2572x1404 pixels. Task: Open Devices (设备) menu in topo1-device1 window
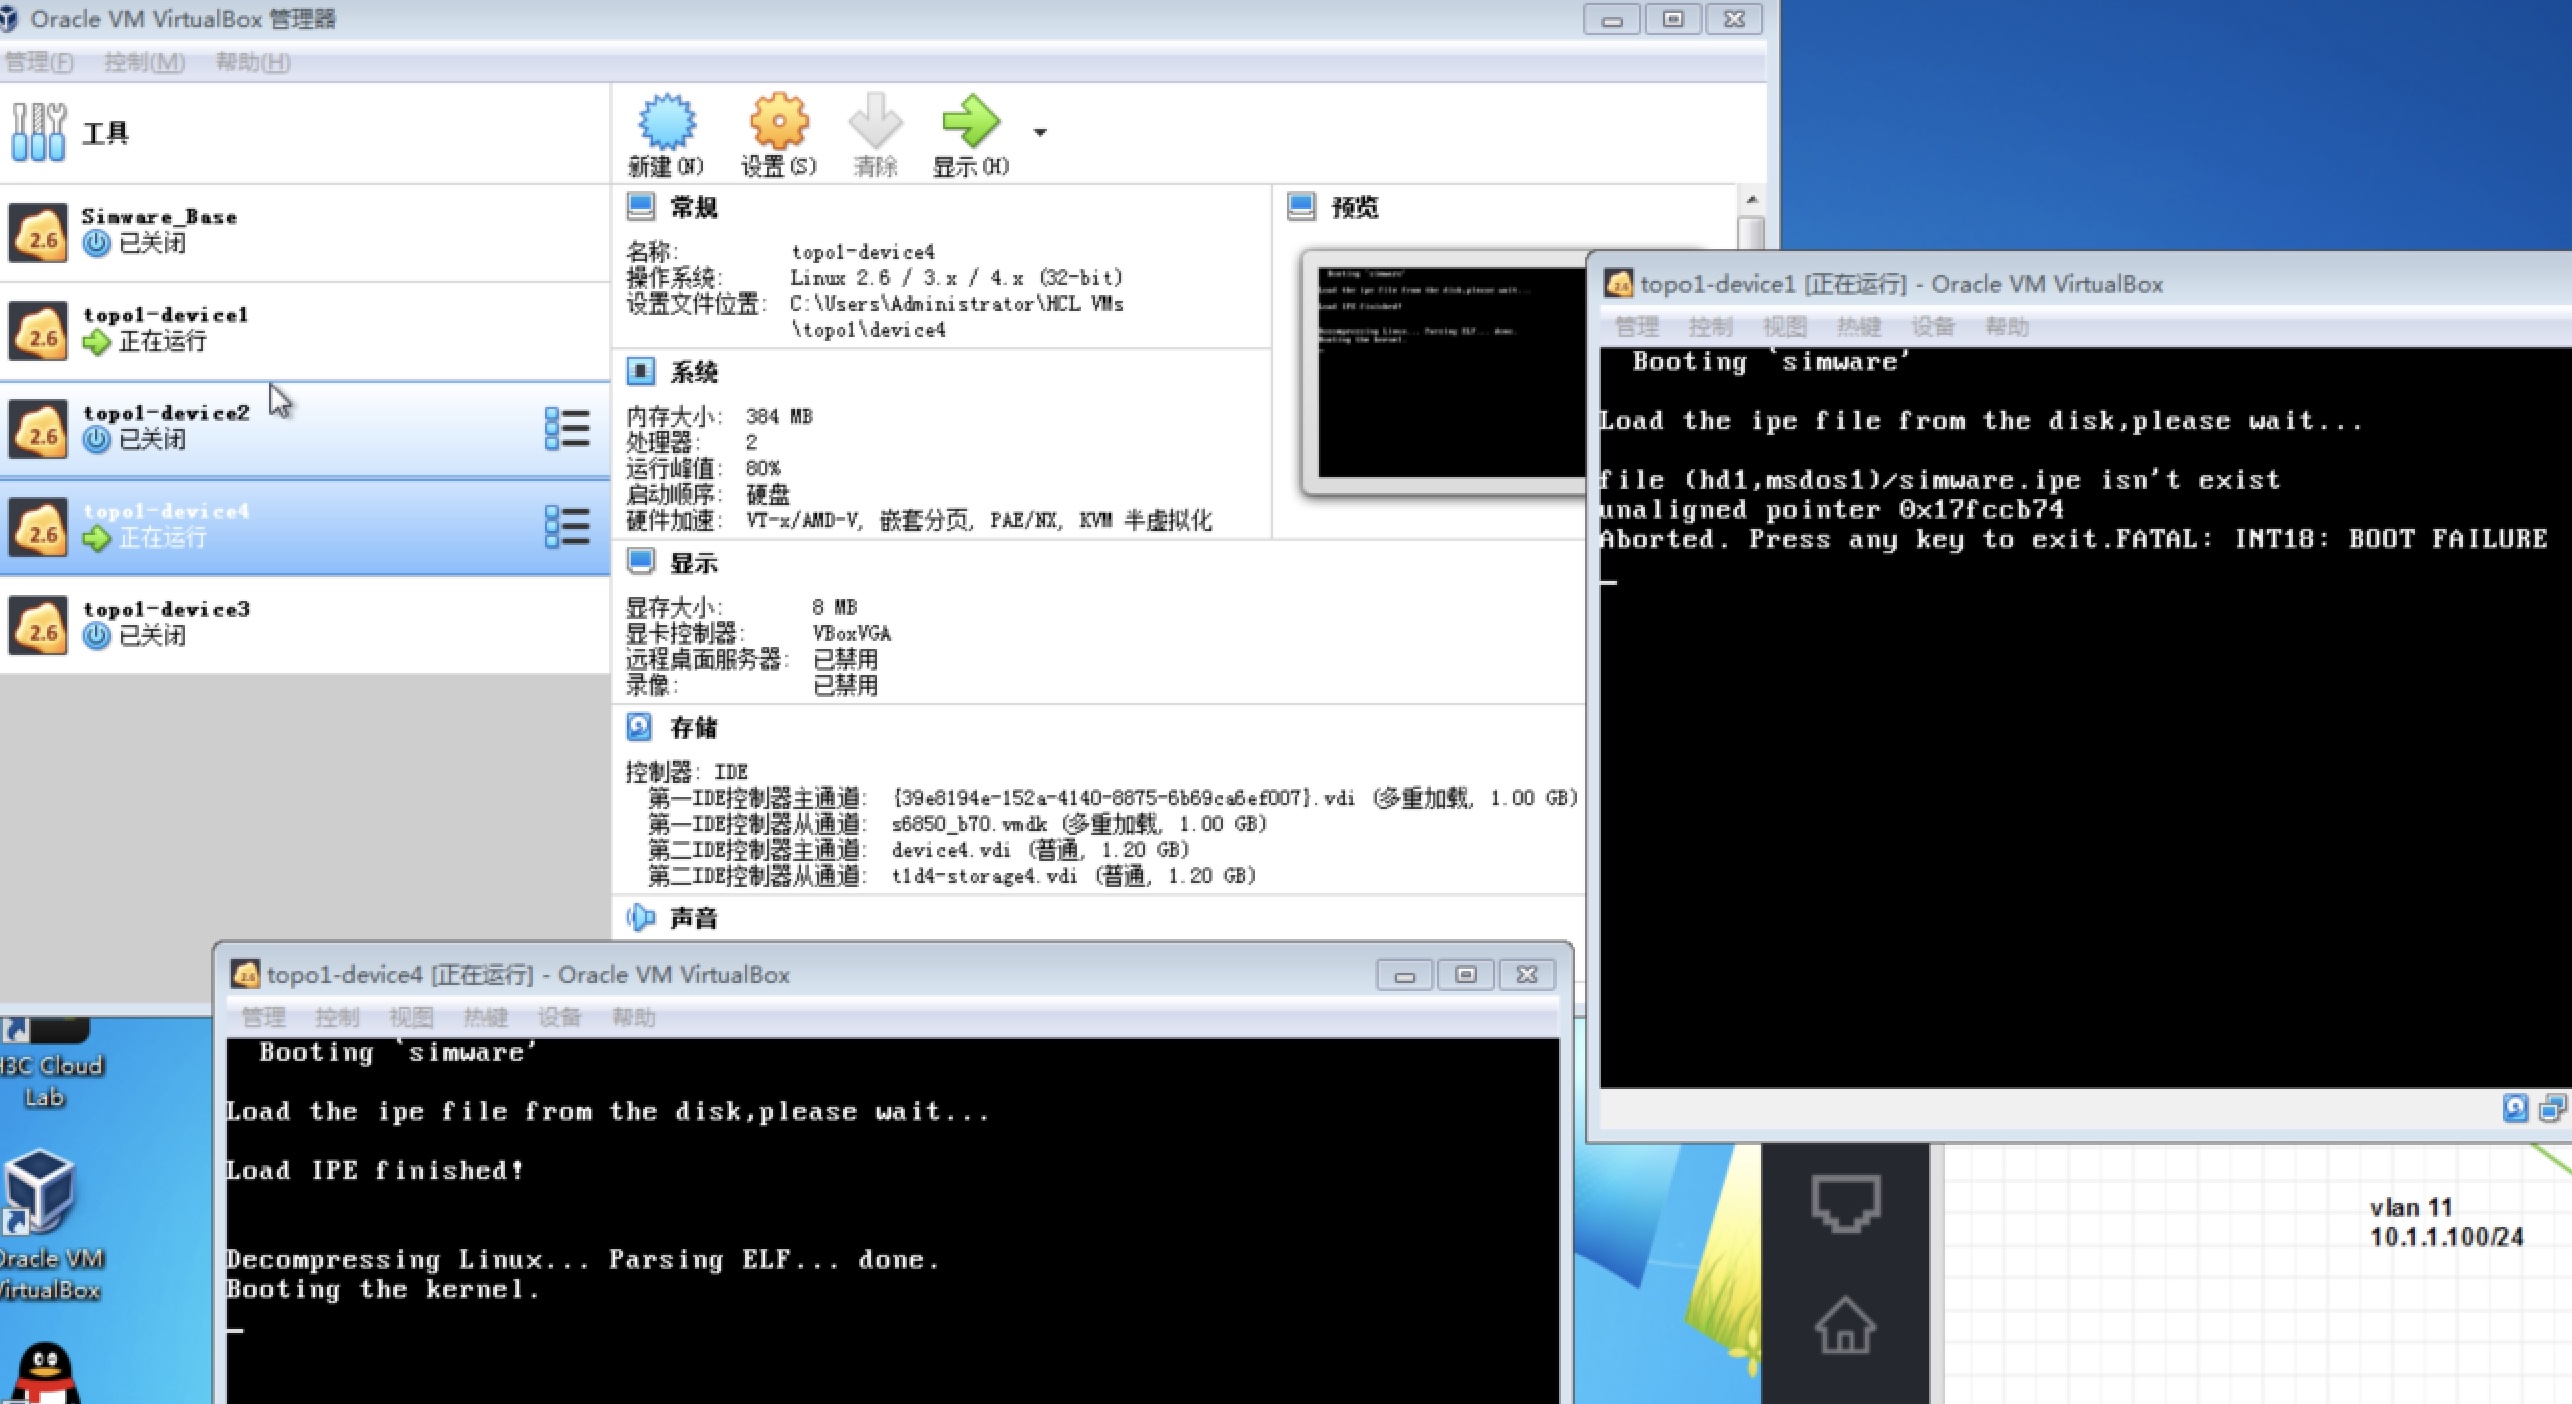(x=1932, y=327)
